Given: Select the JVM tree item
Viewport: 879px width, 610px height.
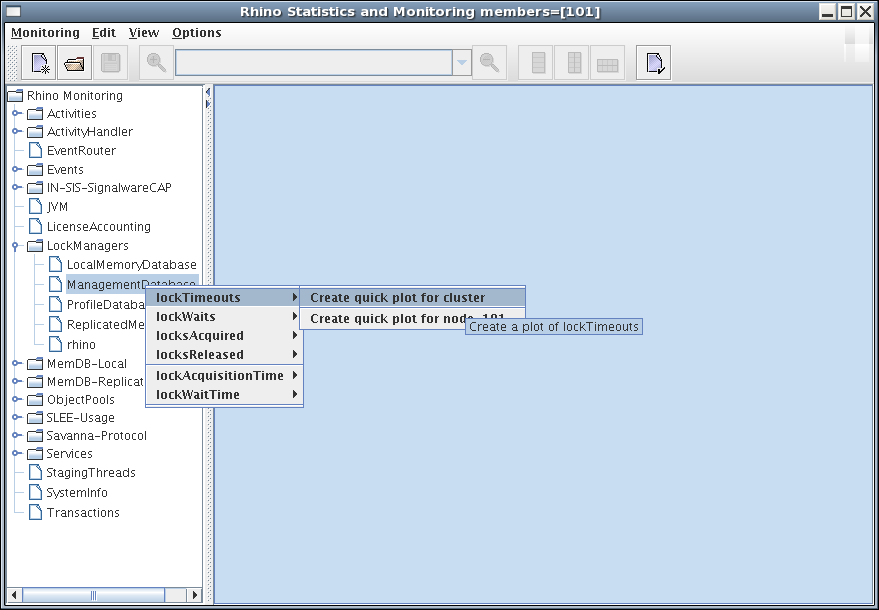Looking at the screenshot, I should pyautogui.click(x=57, y=207).
